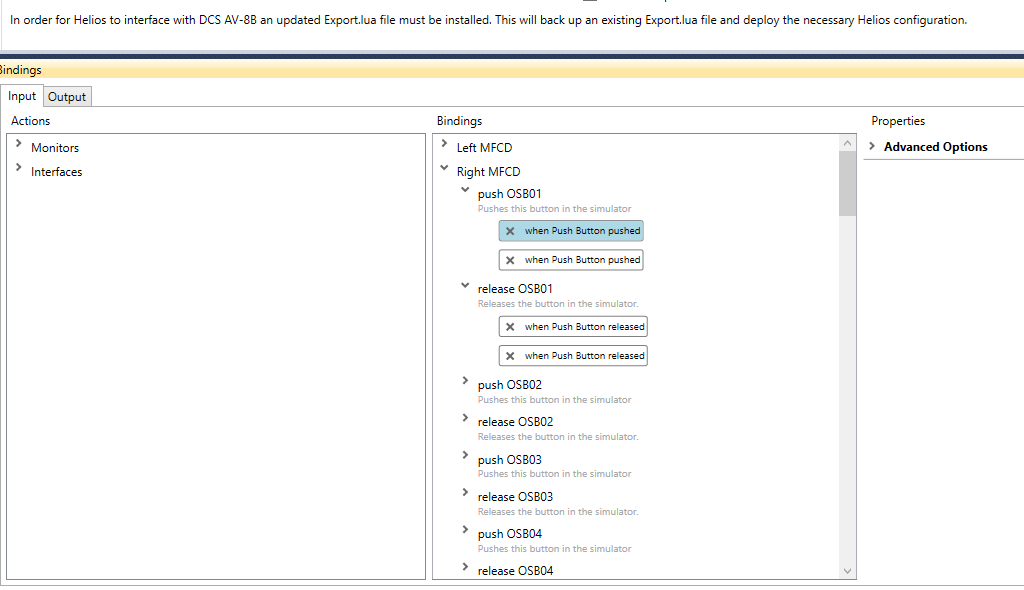Viewport: 1024px width, 590px height.
Task: Select the highlighted 'when Push Button pushed' binding
Action: (x=582, y=231)
